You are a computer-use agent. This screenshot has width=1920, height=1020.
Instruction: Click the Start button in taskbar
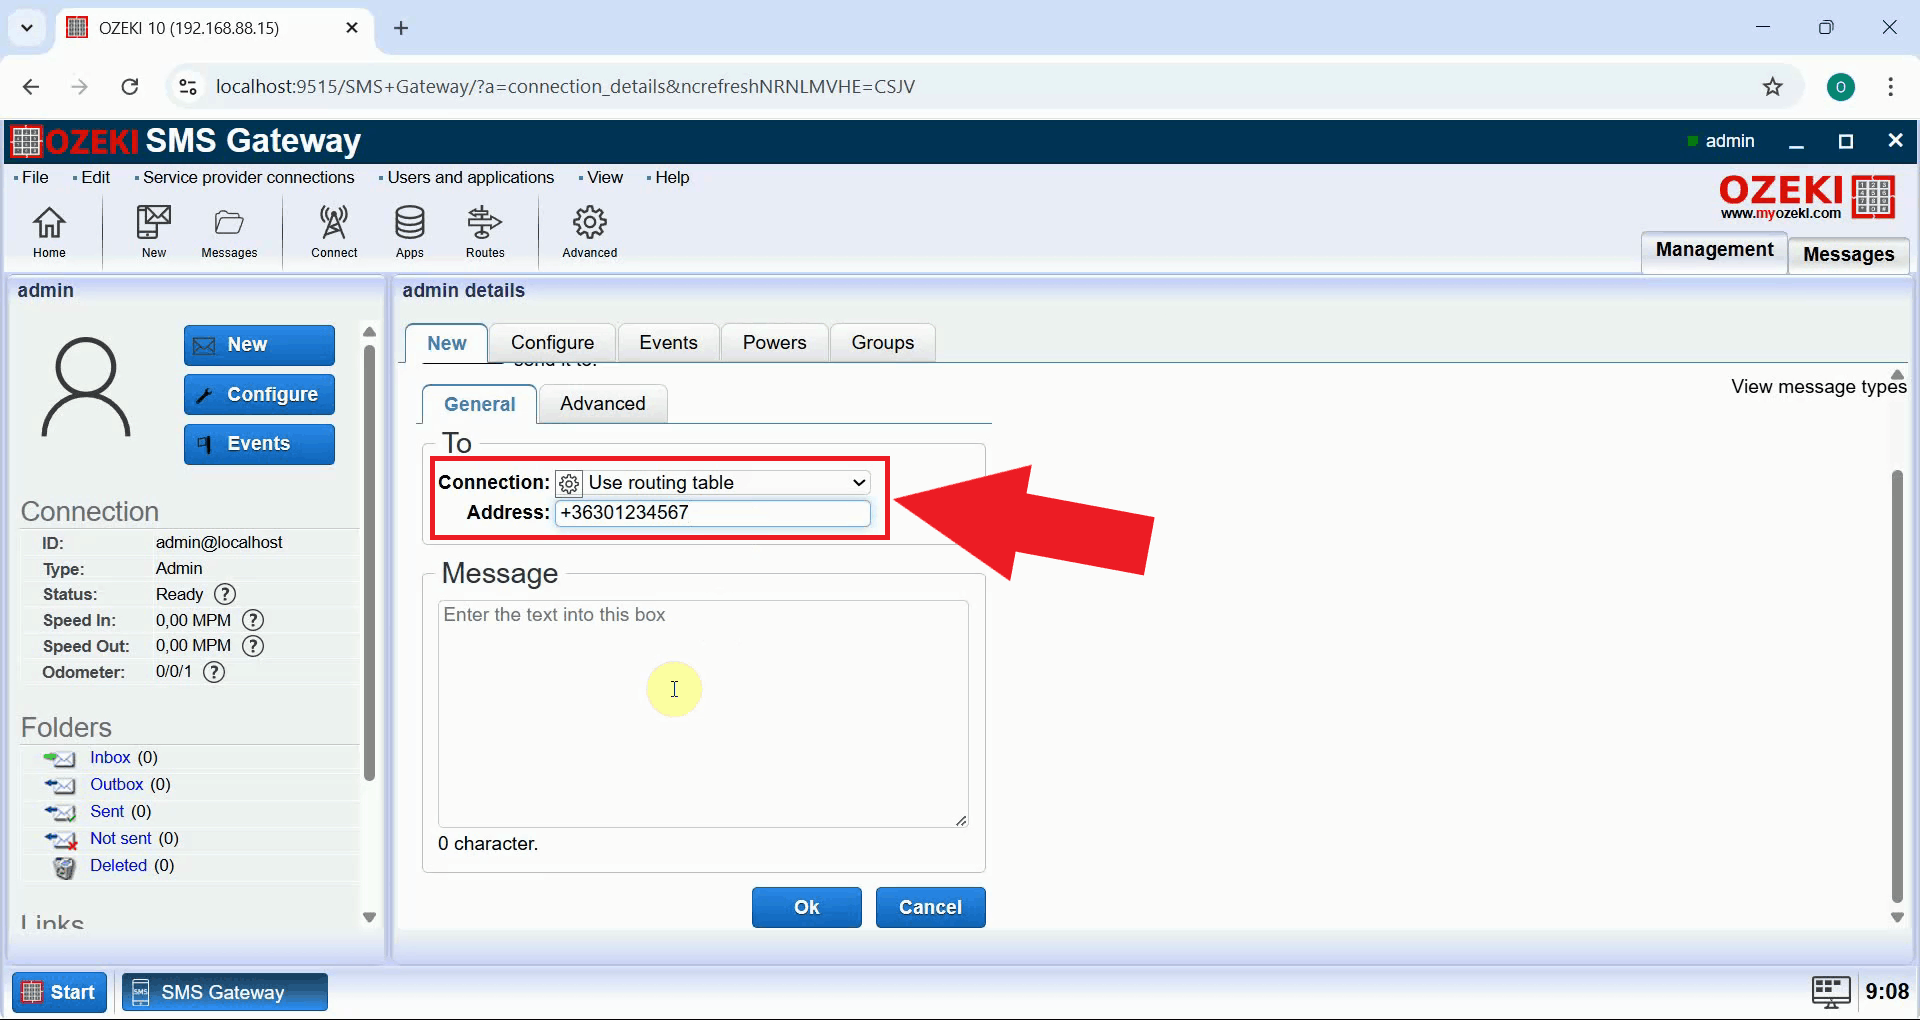click(60, 992)
